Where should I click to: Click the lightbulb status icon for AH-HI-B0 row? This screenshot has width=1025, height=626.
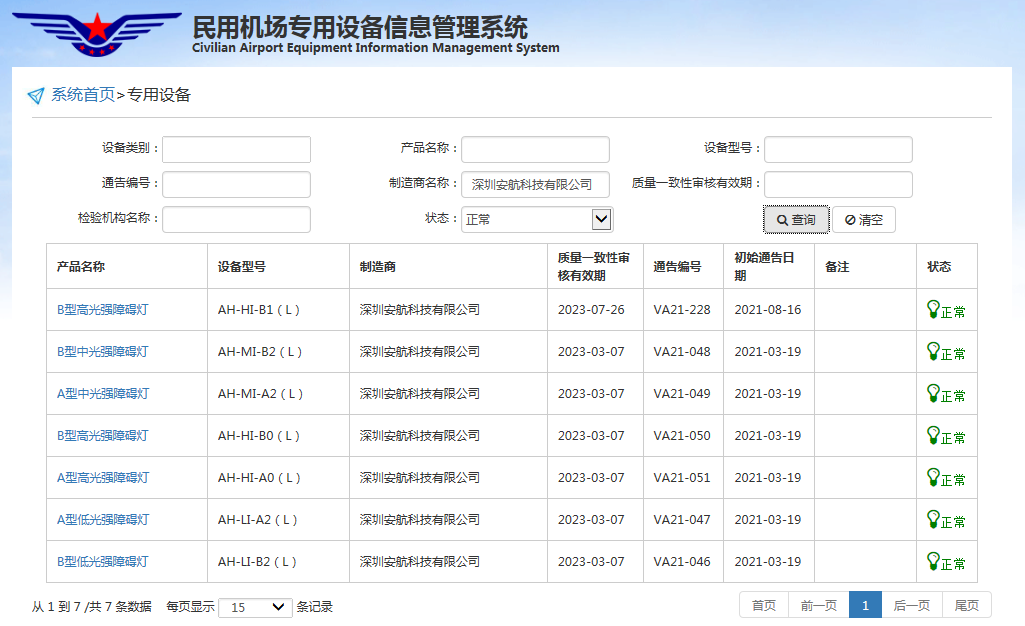(x=933, y=435)
